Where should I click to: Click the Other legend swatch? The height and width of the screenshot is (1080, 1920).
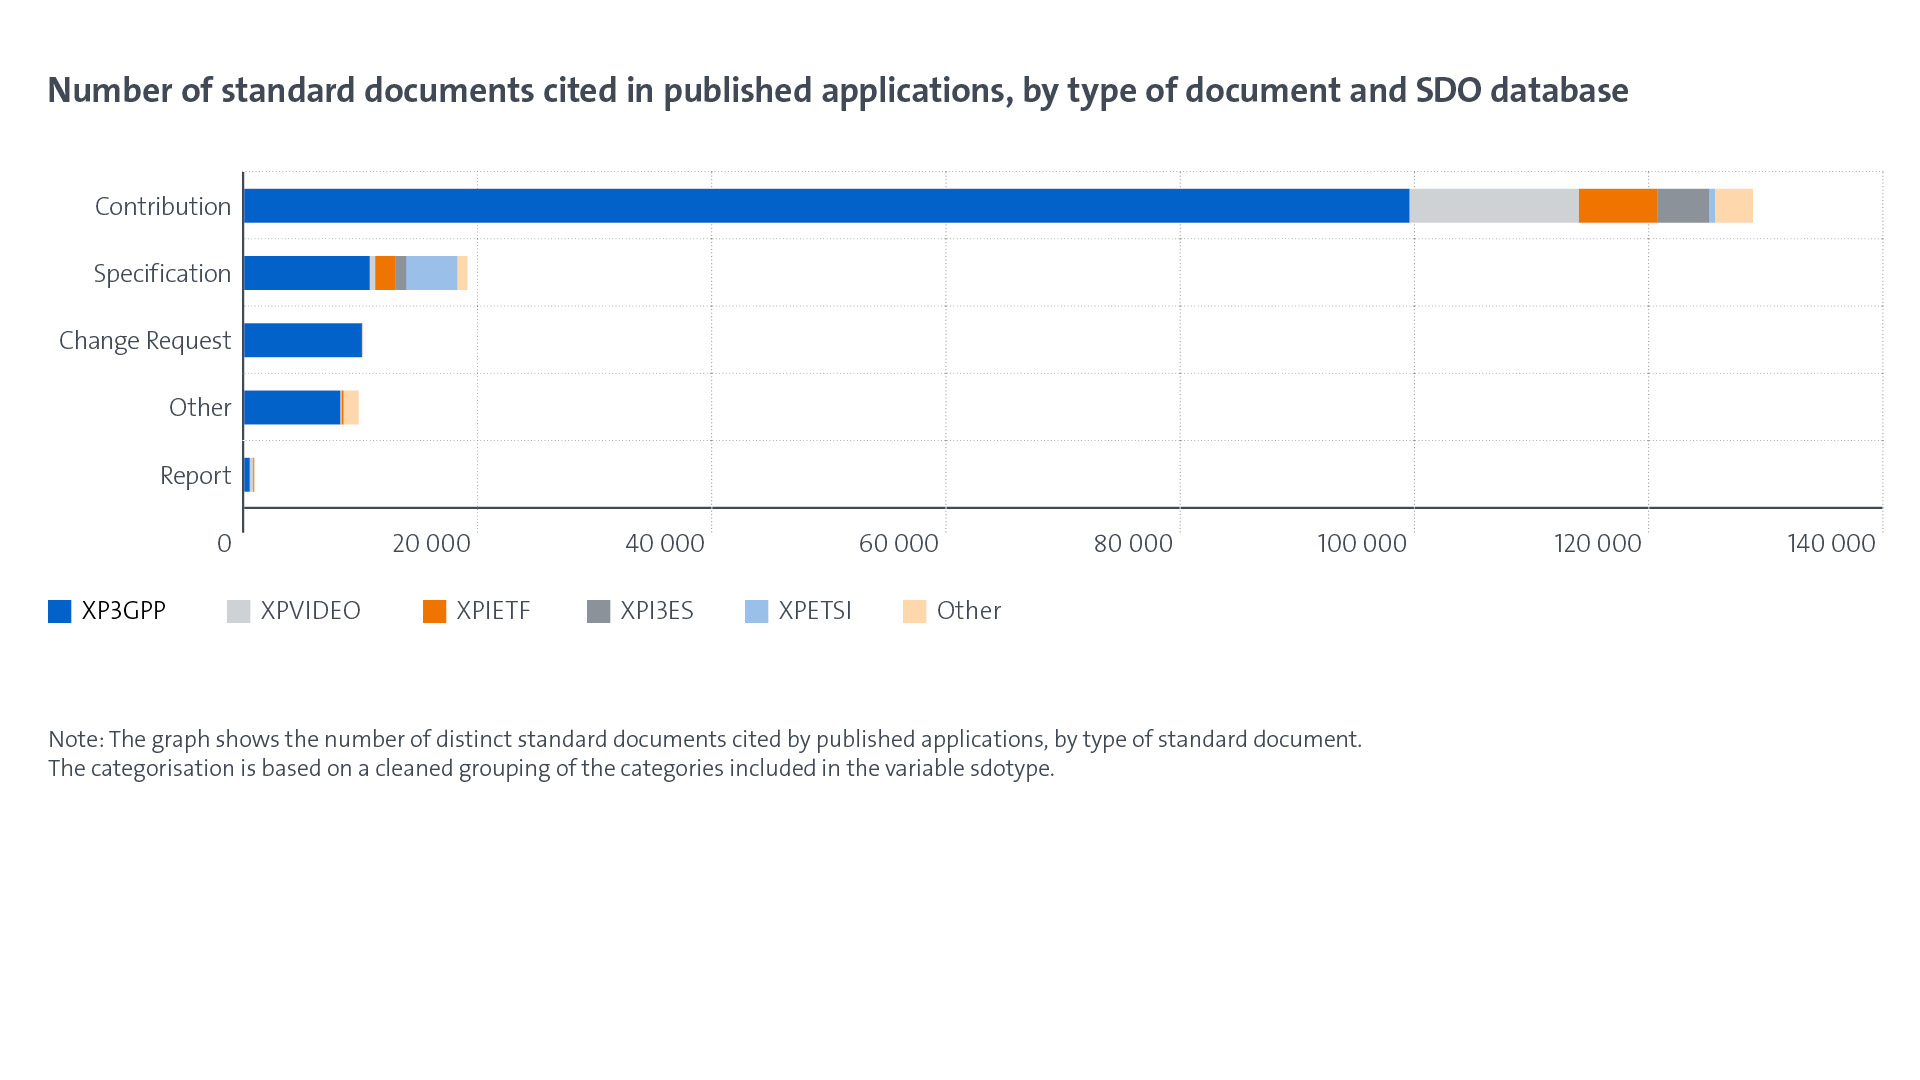(914, 611)
